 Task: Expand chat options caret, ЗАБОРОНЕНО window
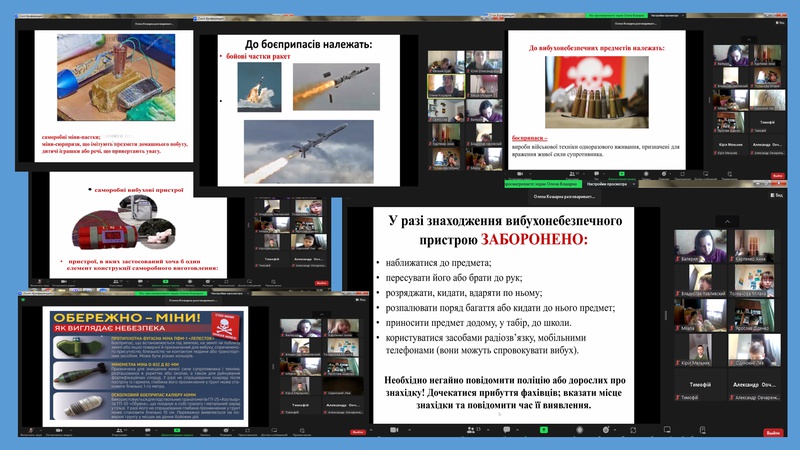point(517,430)
